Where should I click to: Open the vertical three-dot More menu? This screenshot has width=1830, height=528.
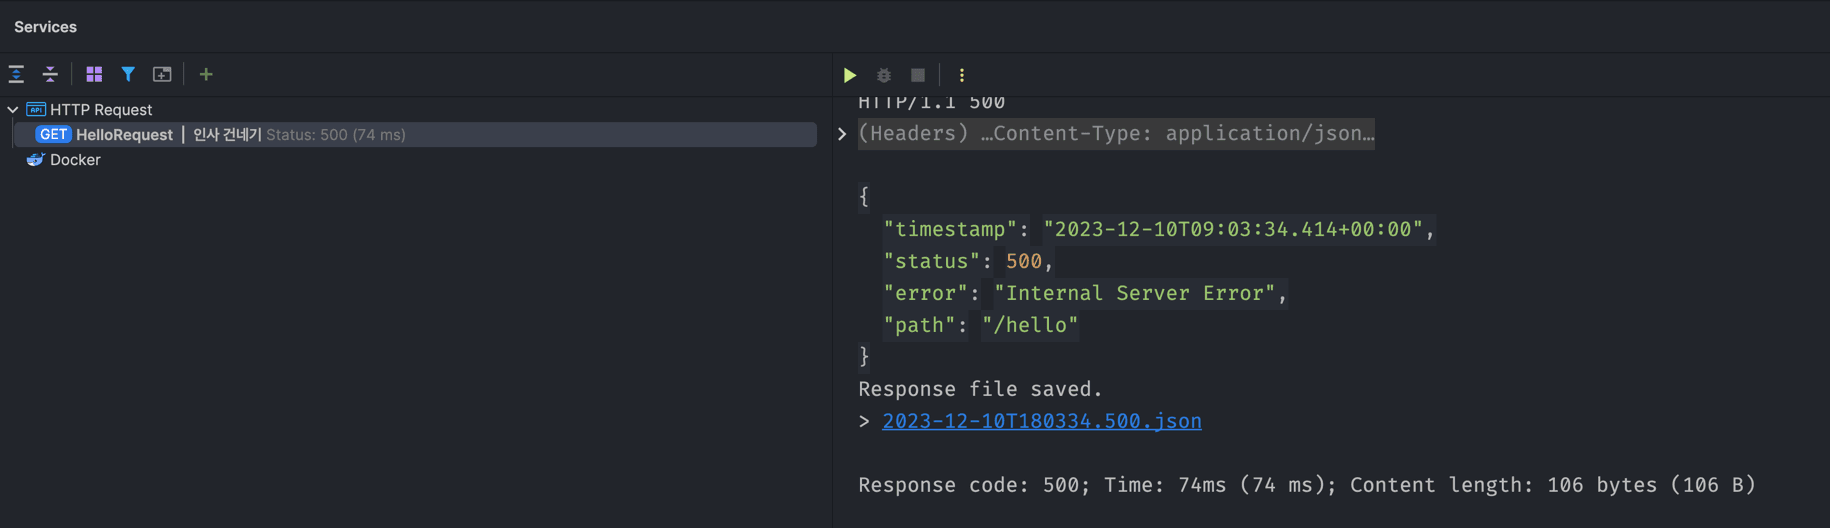click(962, 75)
